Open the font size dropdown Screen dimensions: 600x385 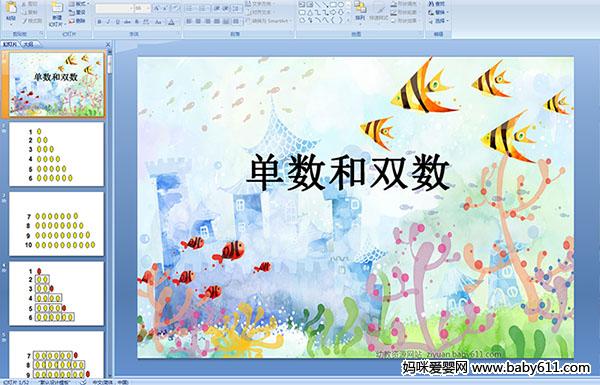click(x=142, y=8)
